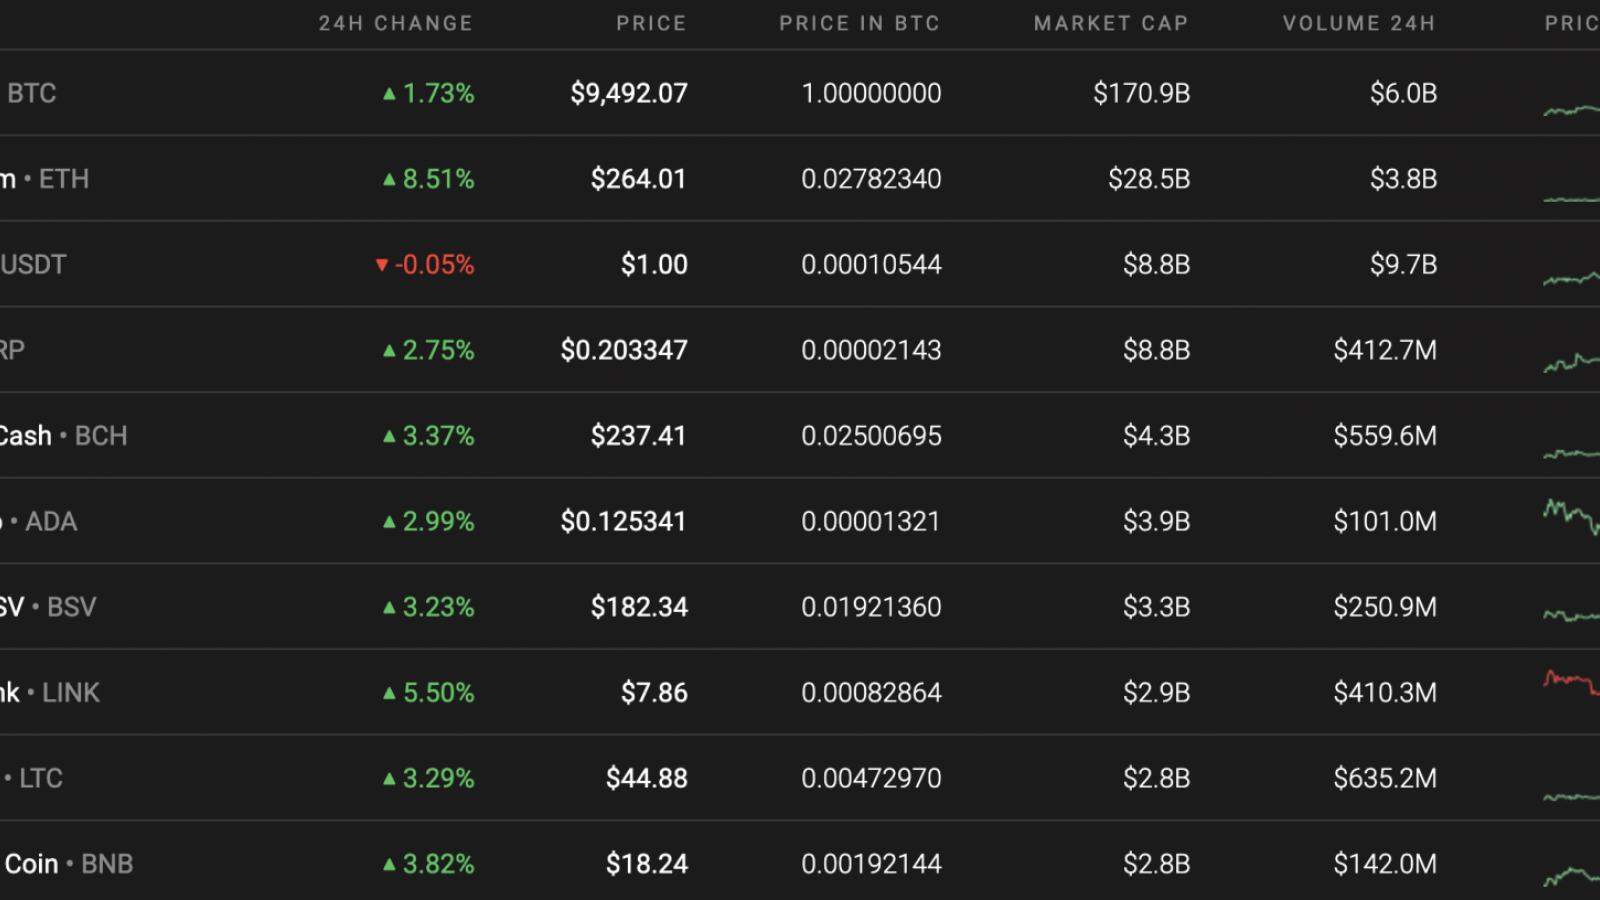The width and height of the screenshot is (1600, 900).
Task: Open the ADA coin row name
Action: pyautogui.click(x=40, y=522)
